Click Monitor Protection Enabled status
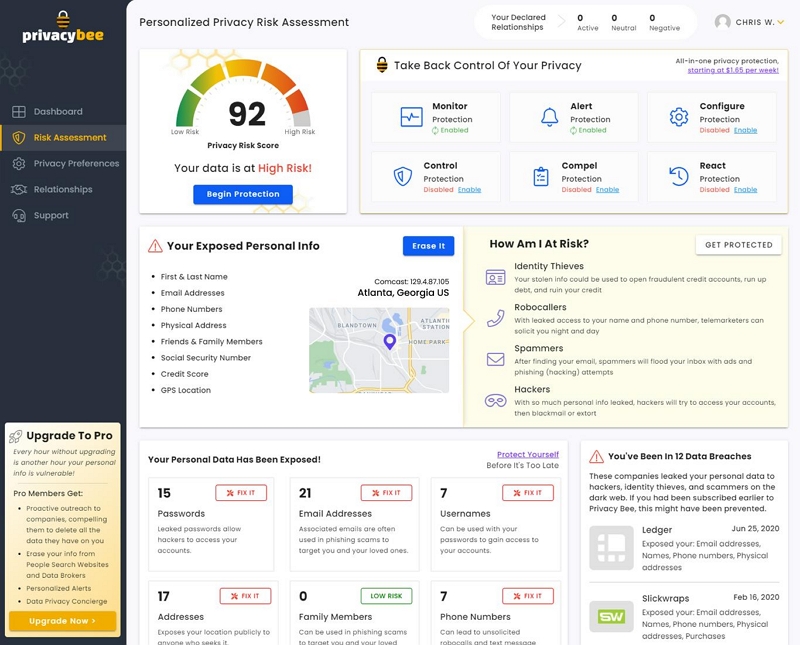The width and height of the screenshot is (800, 645). tap(450, 131)
